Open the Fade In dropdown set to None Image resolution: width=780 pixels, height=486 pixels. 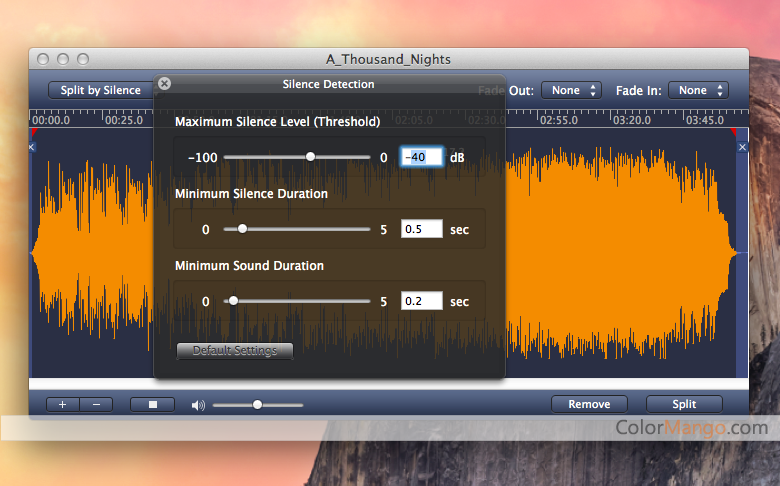[698, 90]
